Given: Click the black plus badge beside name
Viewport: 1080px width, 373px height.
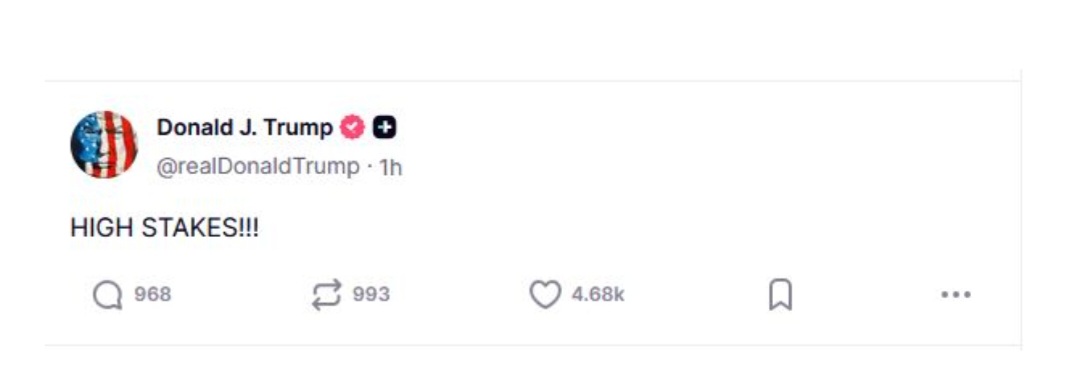Looking at the screenshot, I should 385,128.
